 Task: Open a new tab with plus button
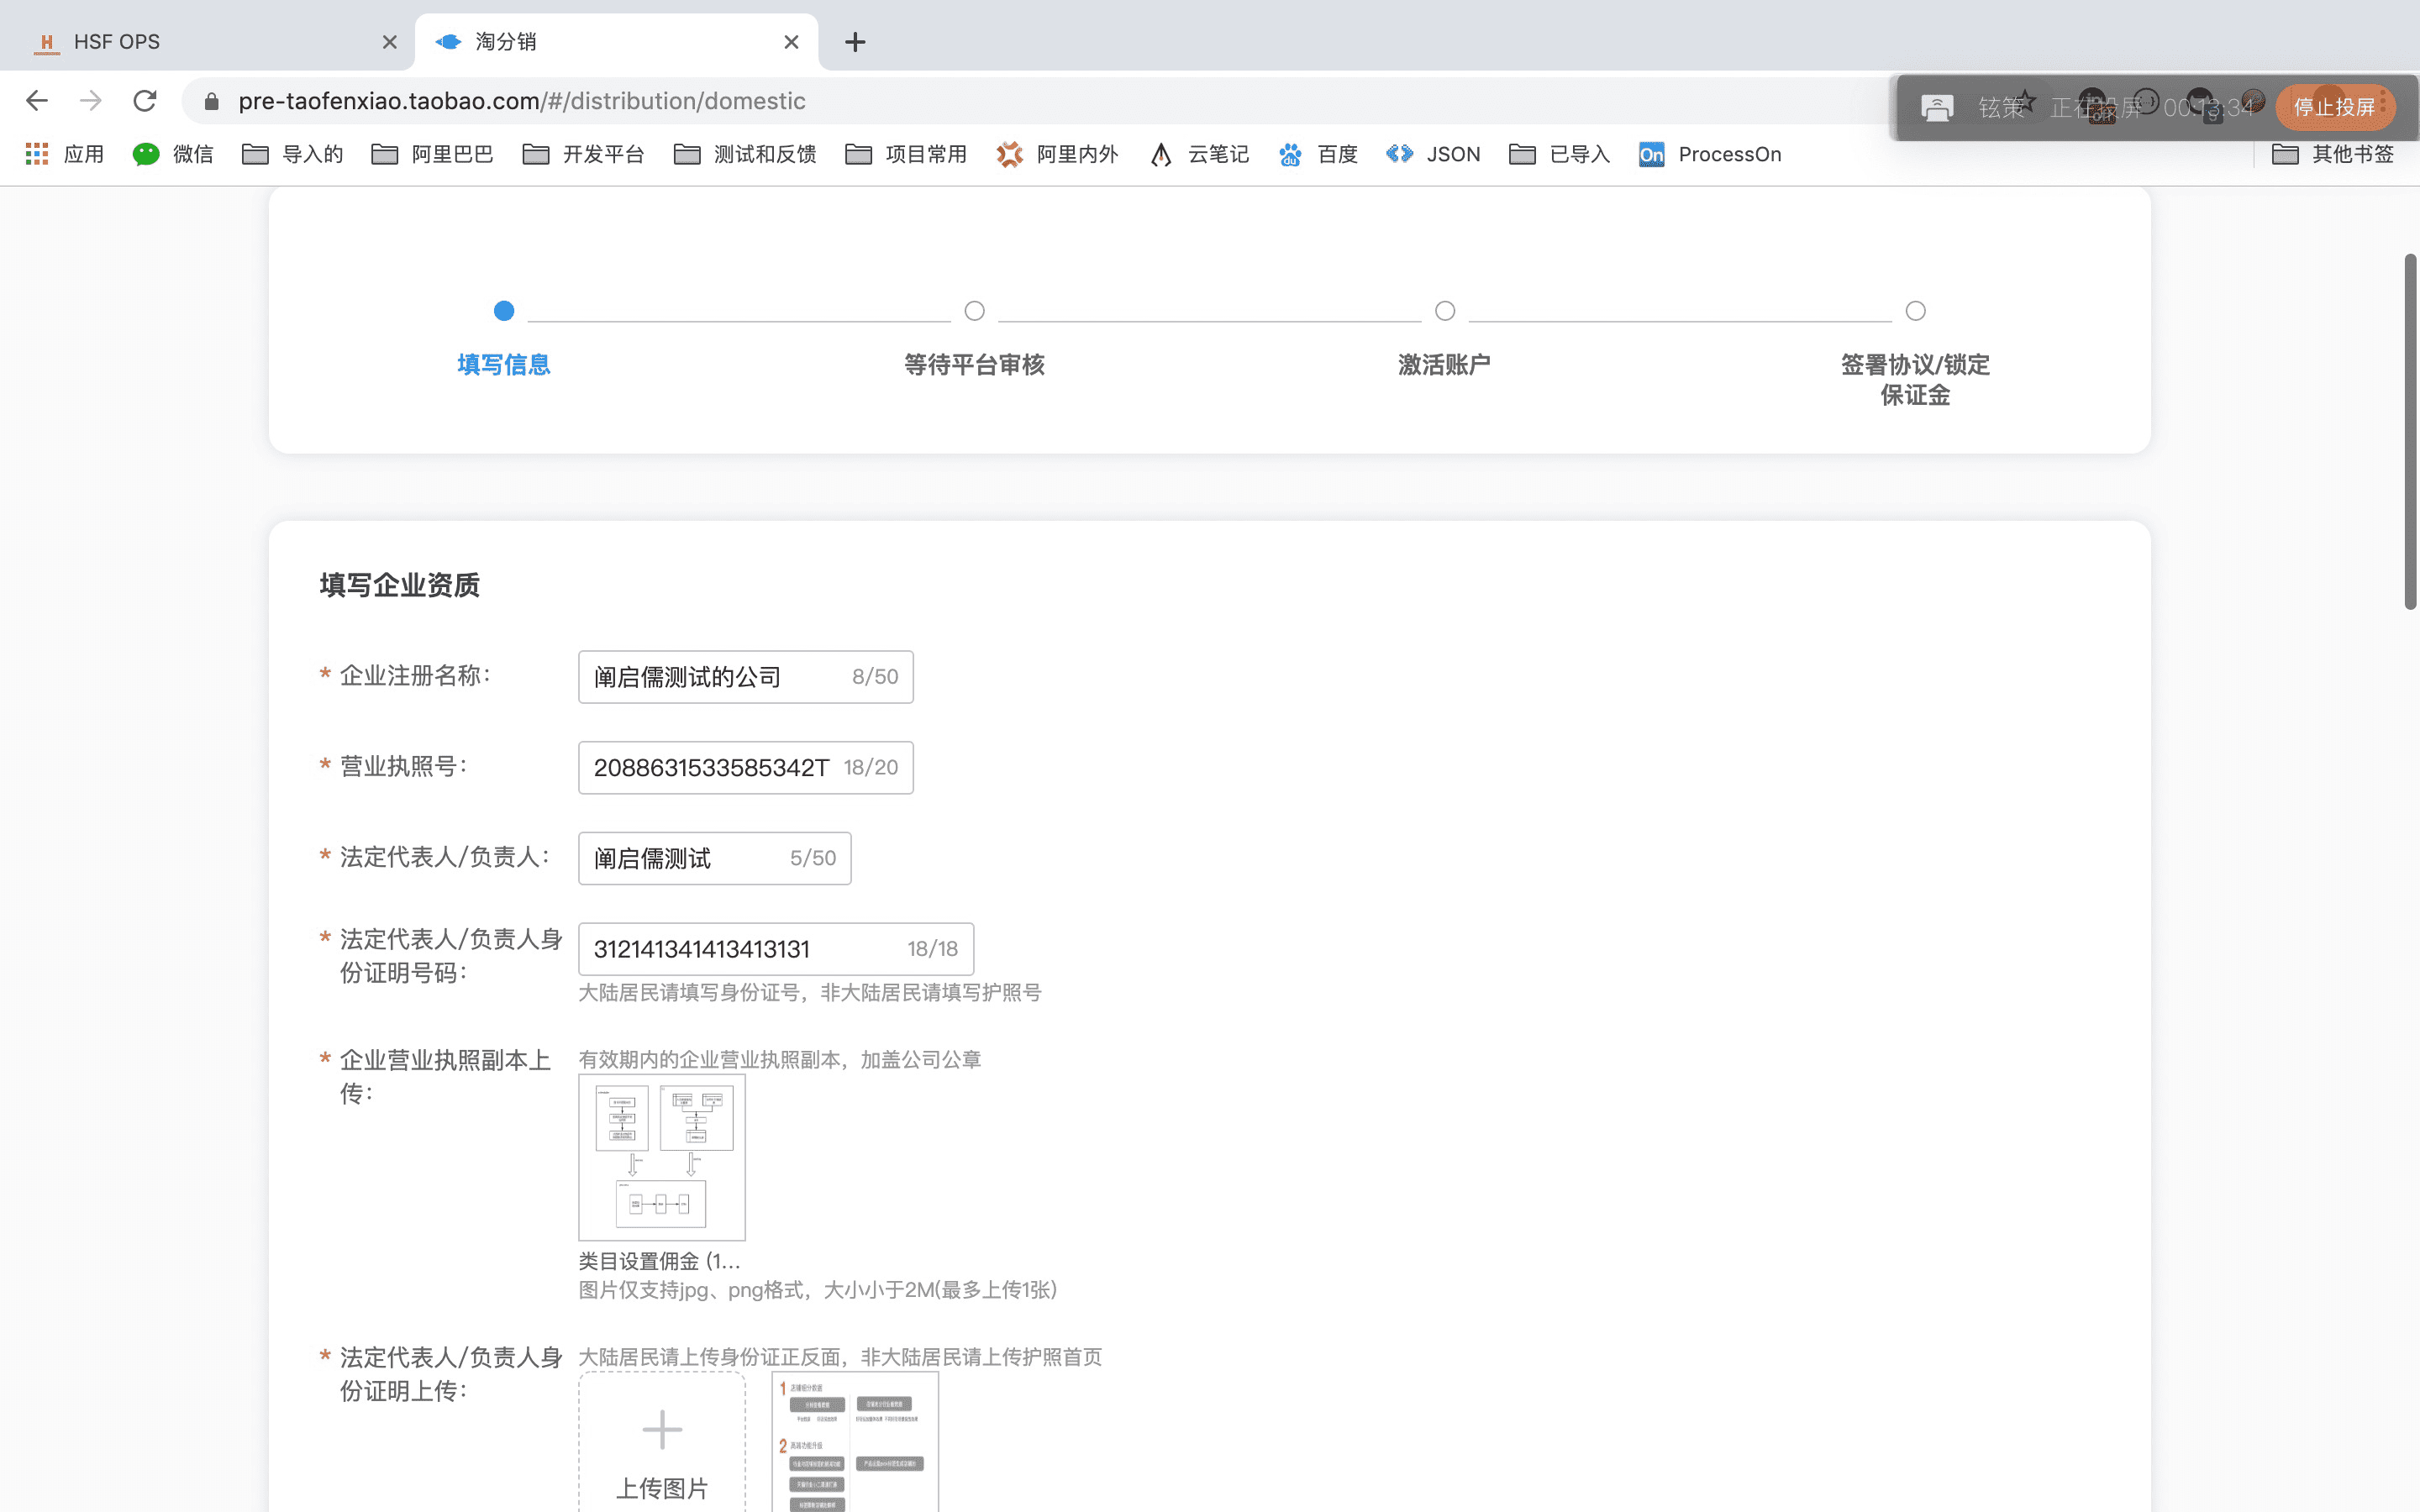[x=855, y=42]
